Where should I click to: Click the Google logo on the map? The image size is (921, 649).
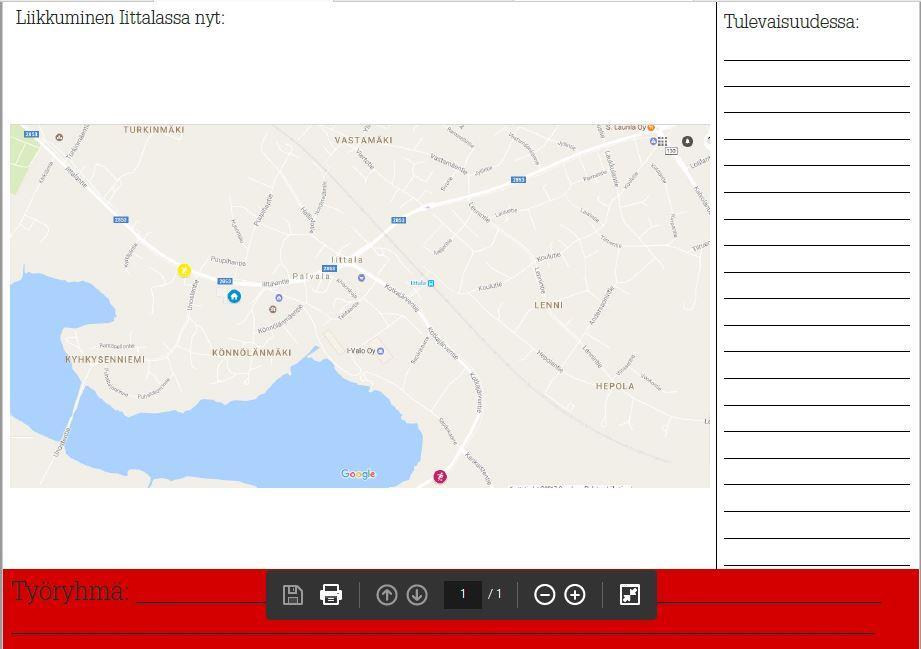click(358, 474)
